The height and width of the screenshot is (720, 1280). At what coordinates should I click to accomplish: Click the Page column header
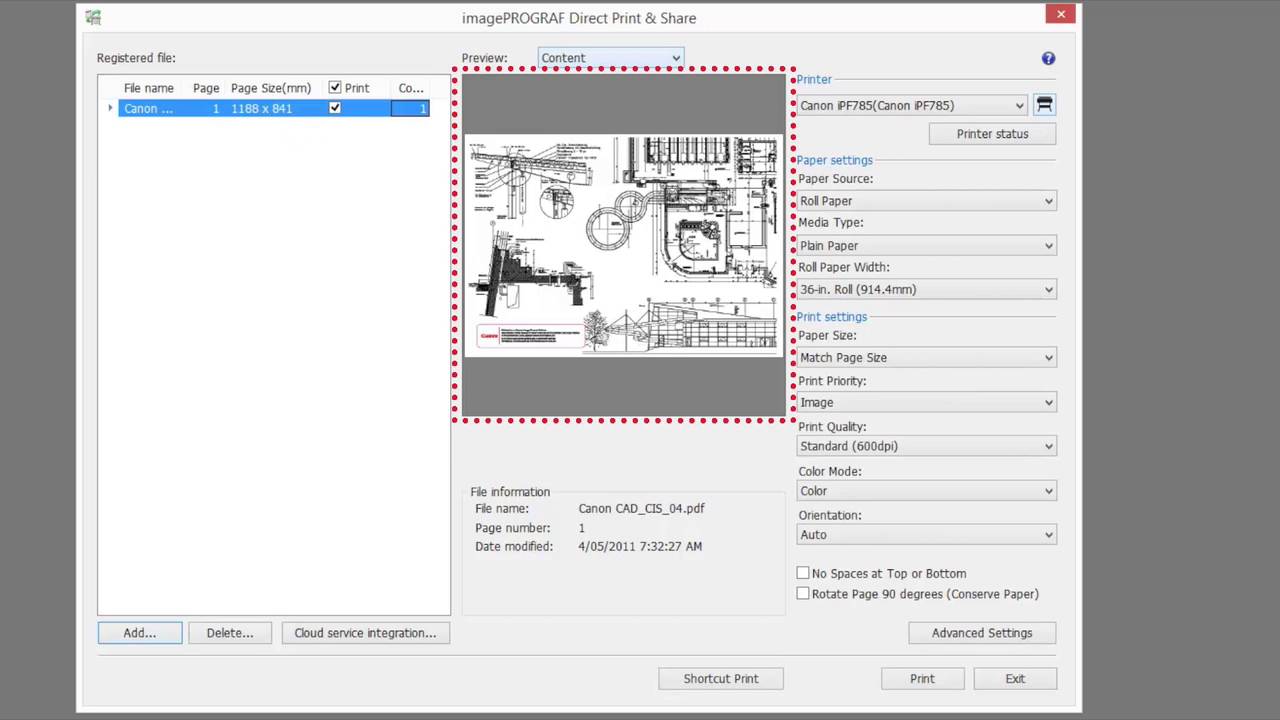click(x=206, y=88)
